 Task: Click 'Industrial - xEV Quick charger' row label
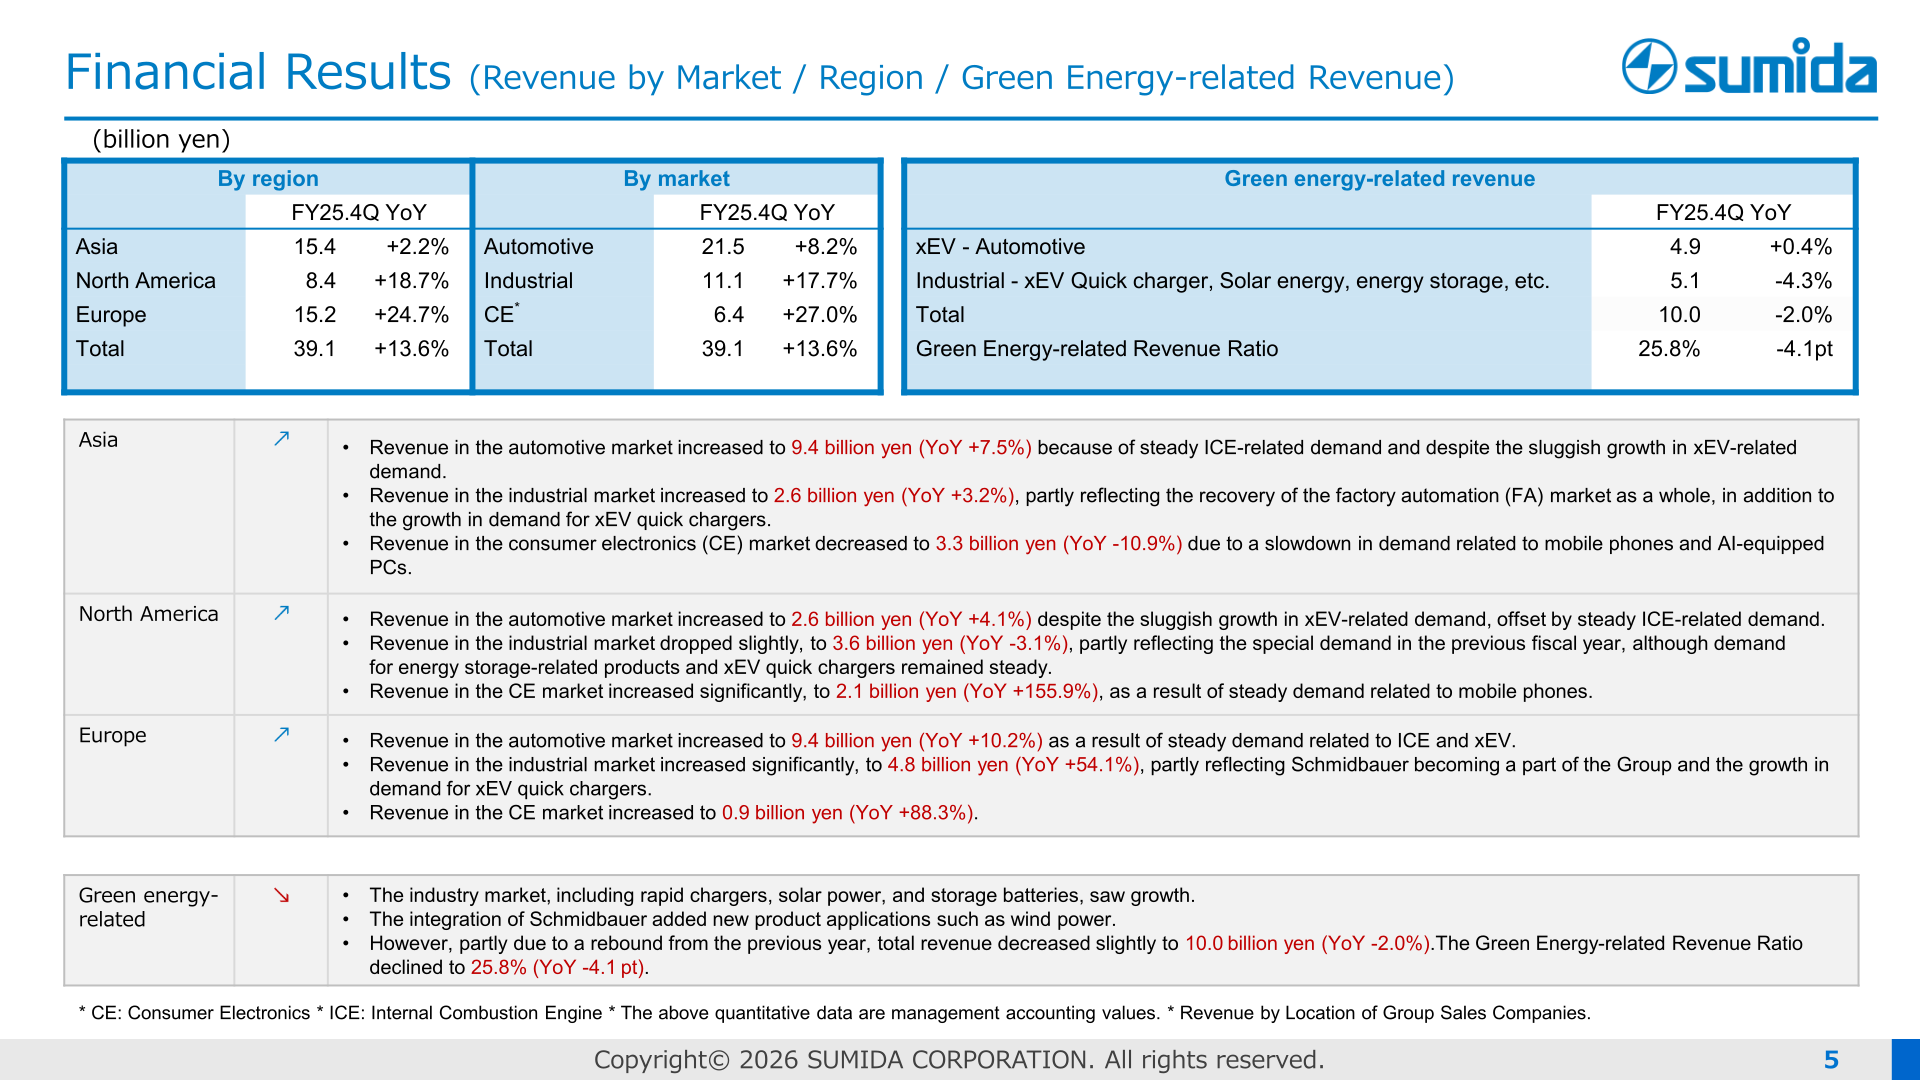coord(1233,281)
